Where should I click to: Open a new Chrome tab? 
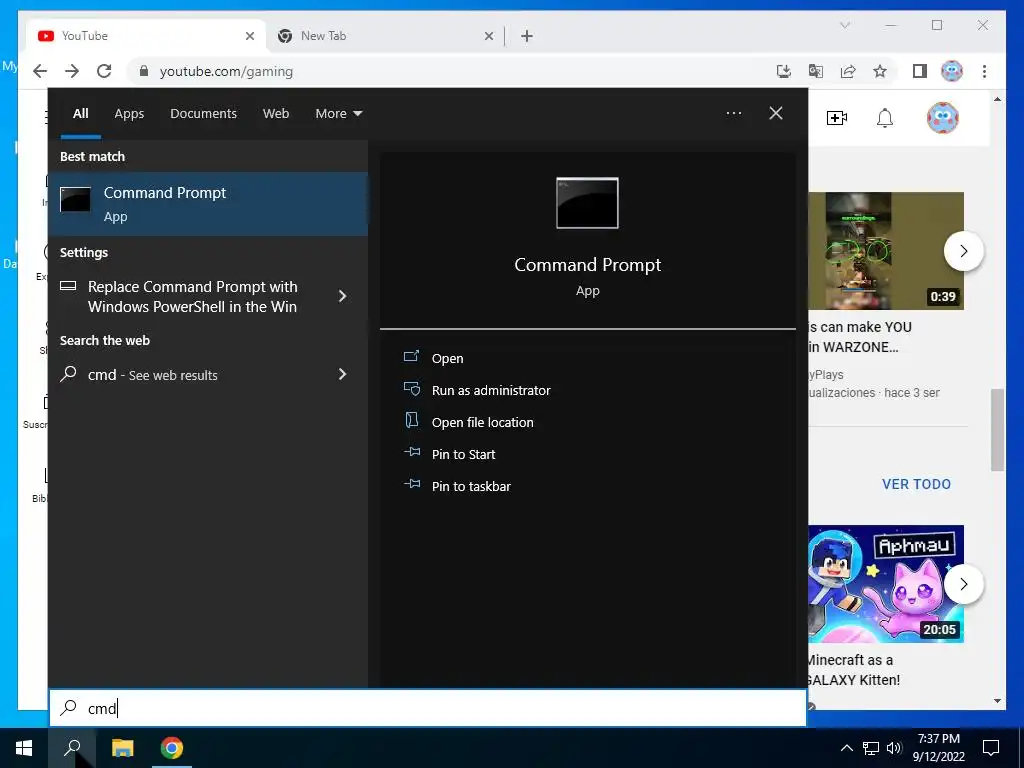[527, 36]
